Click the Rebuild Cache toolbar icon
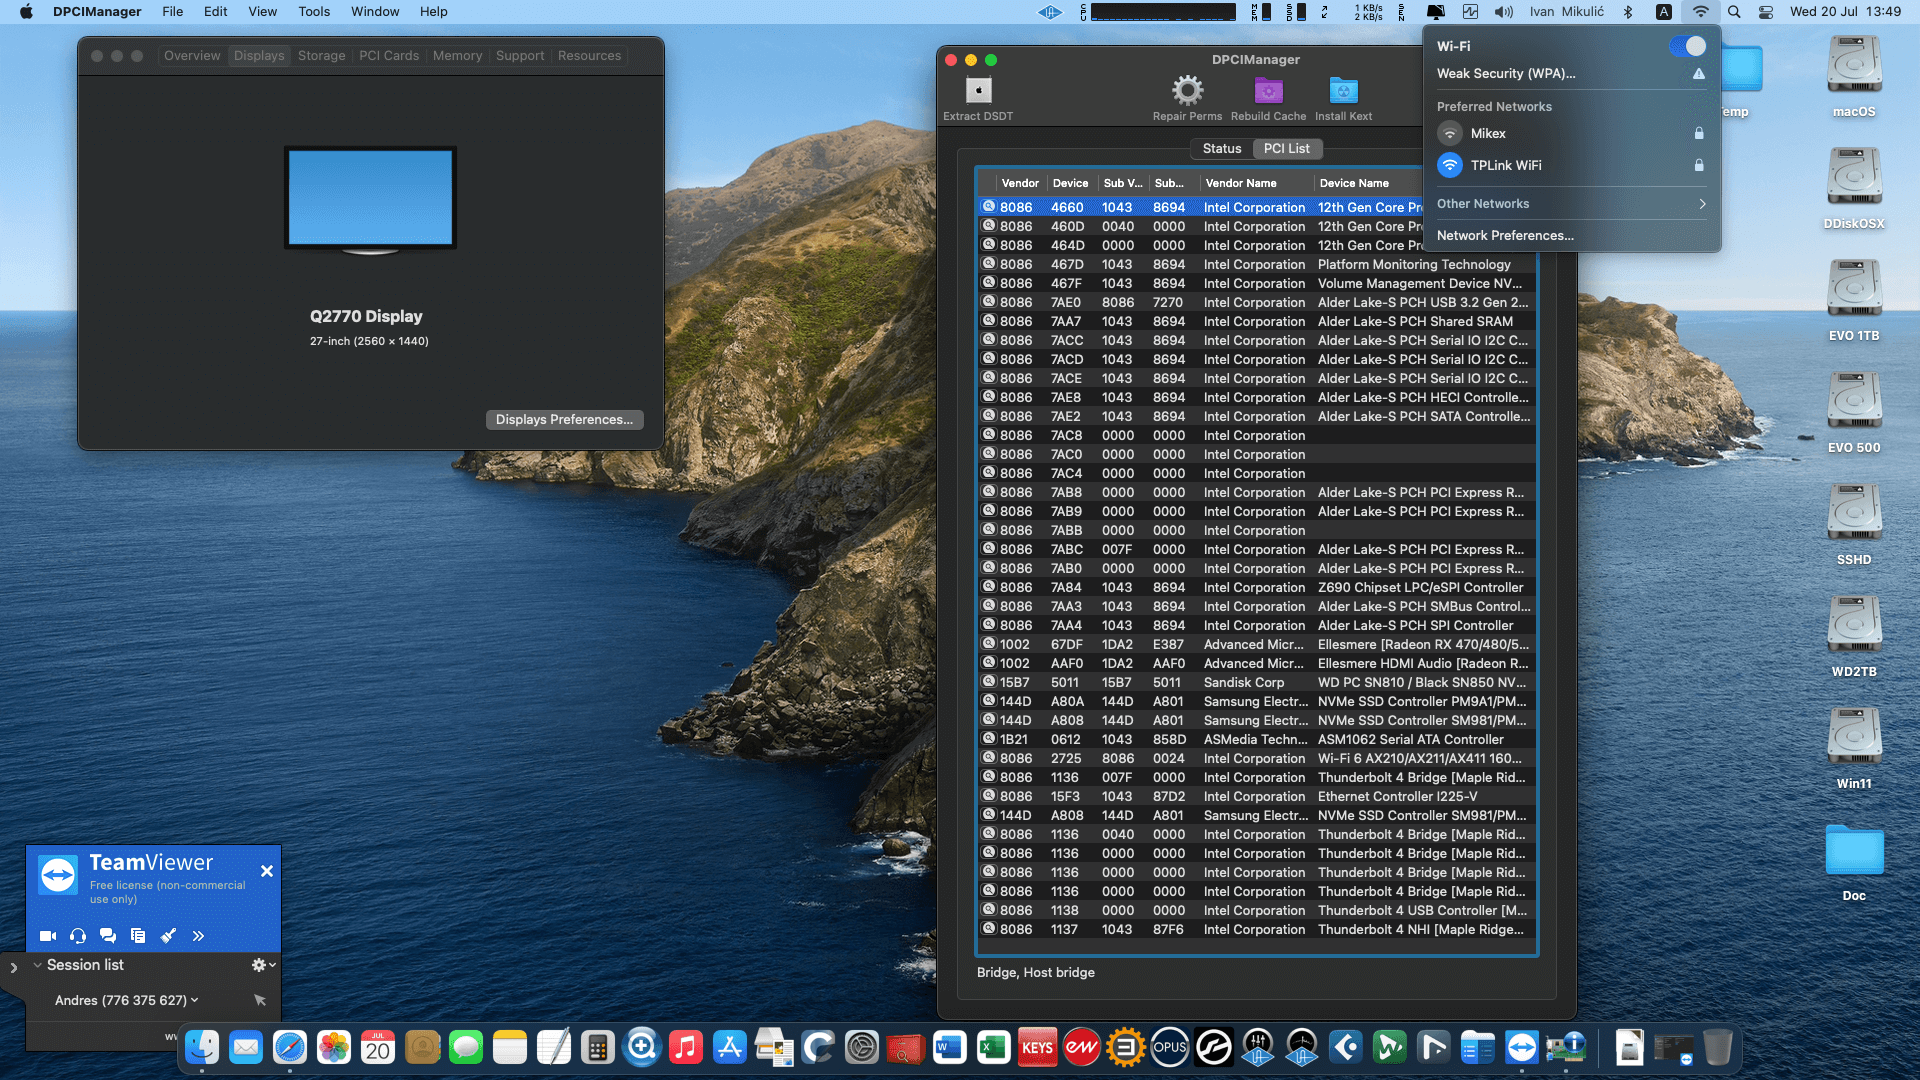Screen dimensions: 1920x1080 tap(1268, 90)
